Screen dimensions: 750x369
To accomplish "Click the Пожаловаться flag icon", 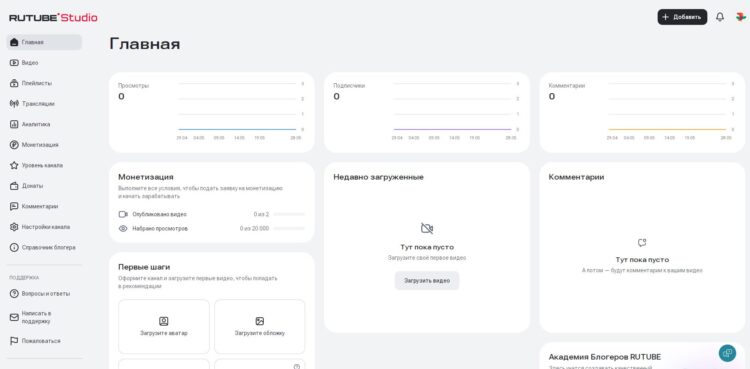I will pos(14,341).
